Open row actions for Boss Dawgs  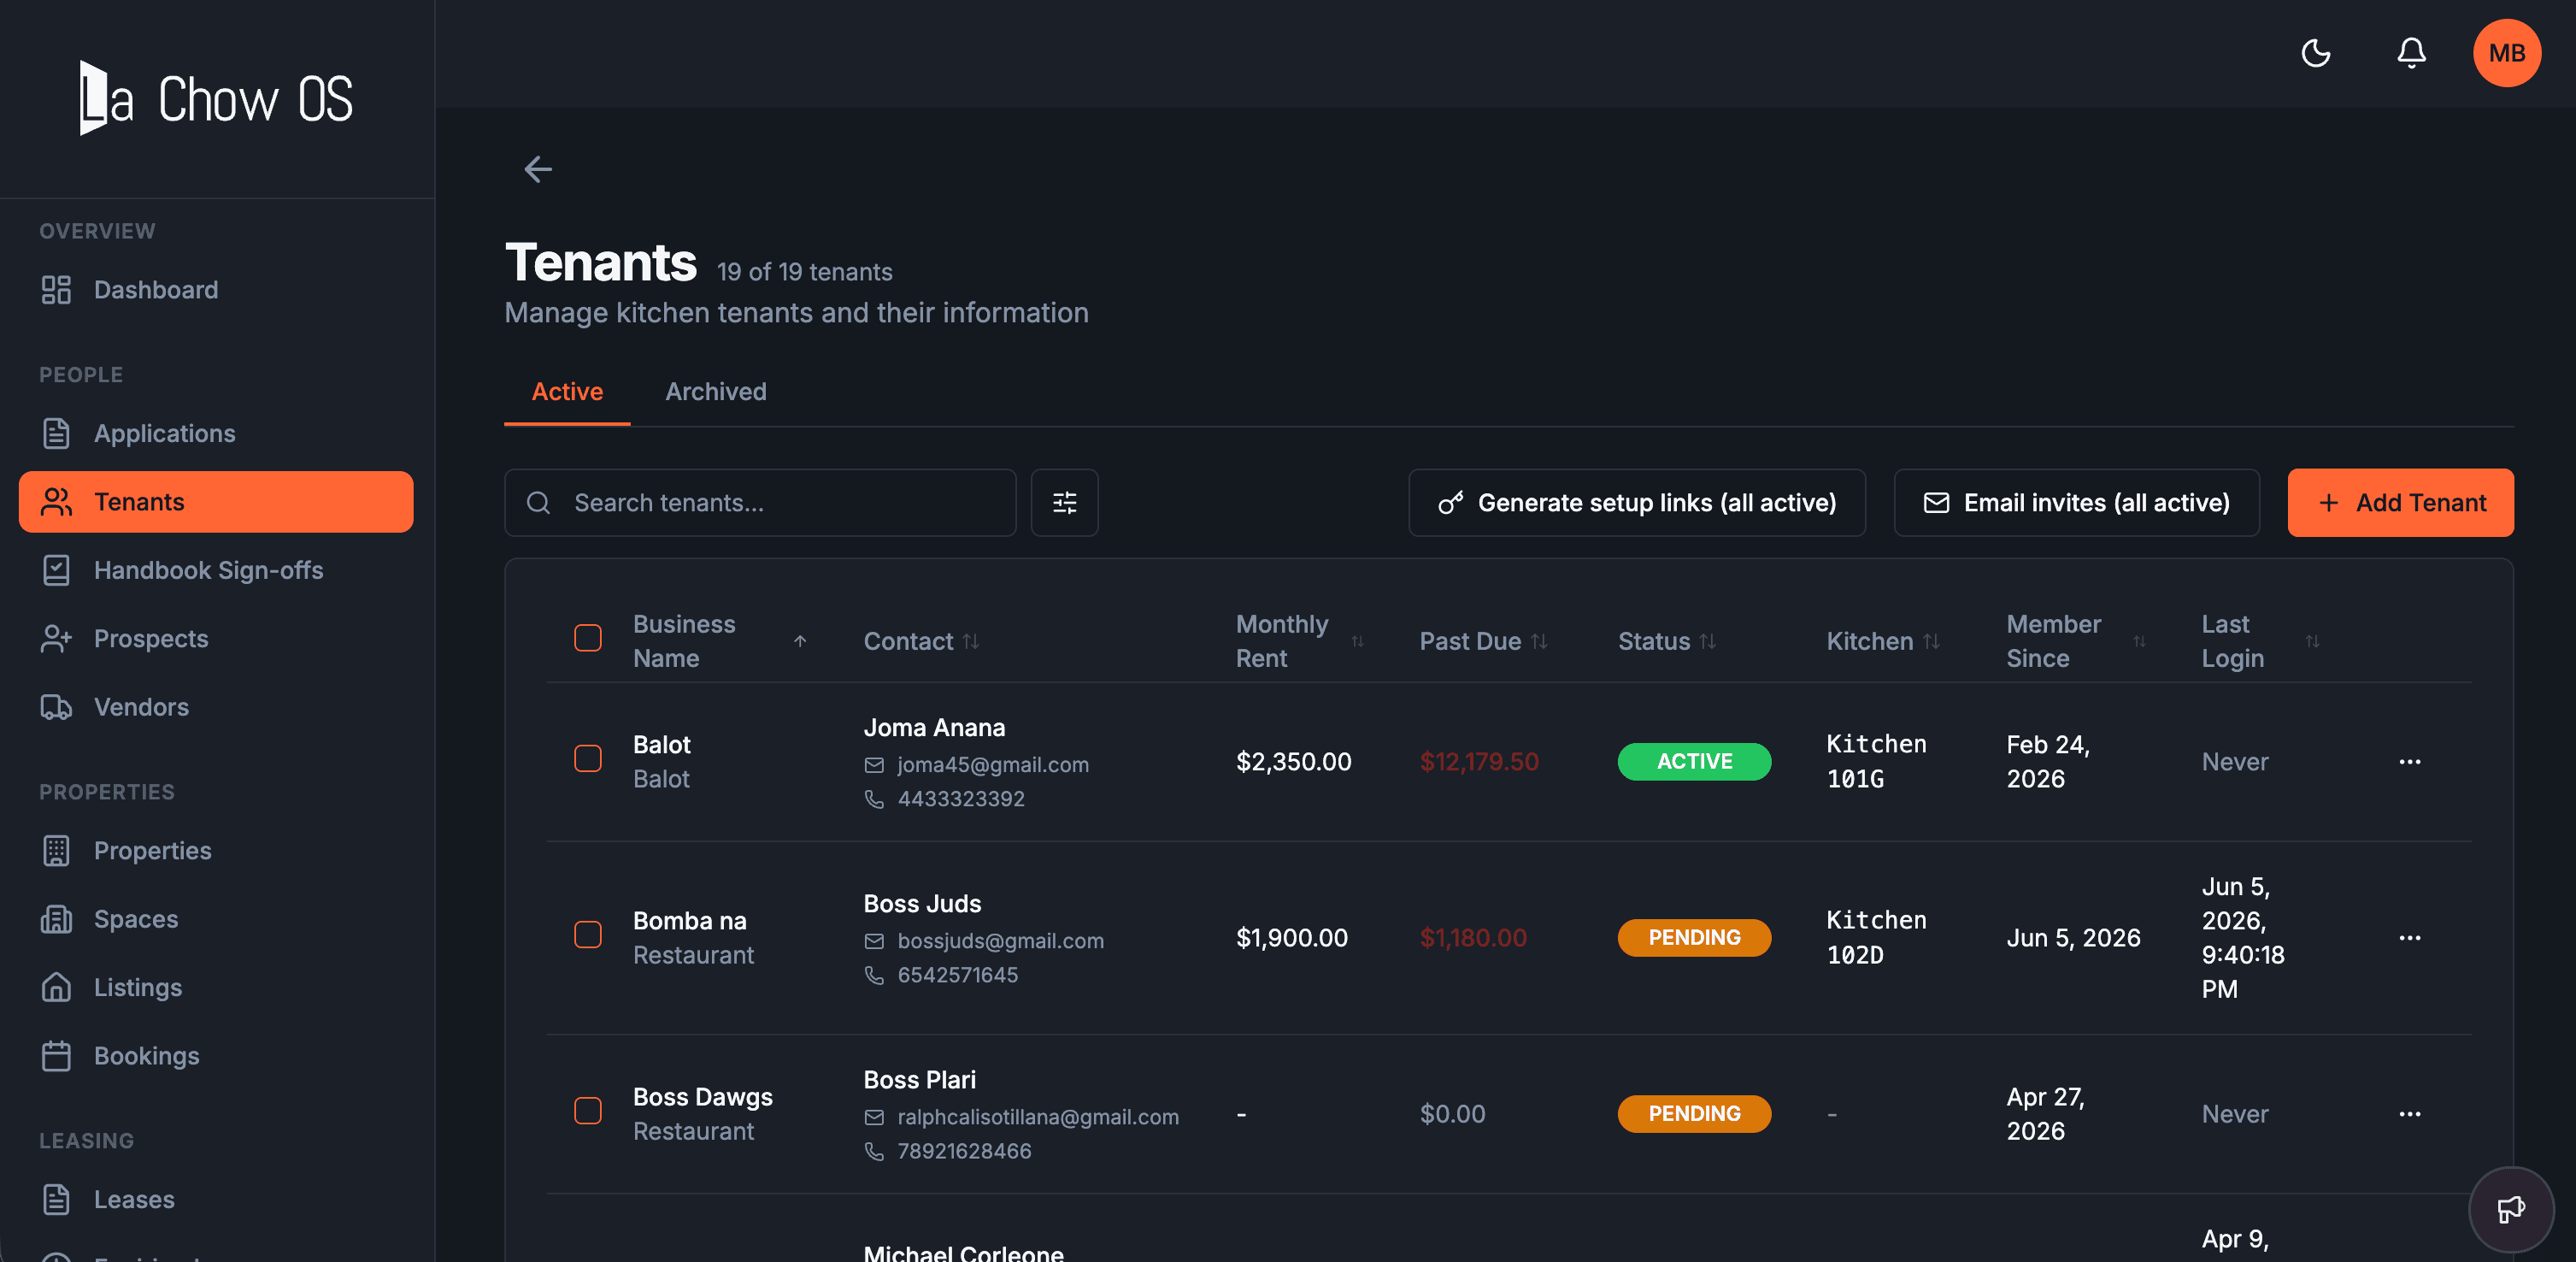coord(2409,1114)
